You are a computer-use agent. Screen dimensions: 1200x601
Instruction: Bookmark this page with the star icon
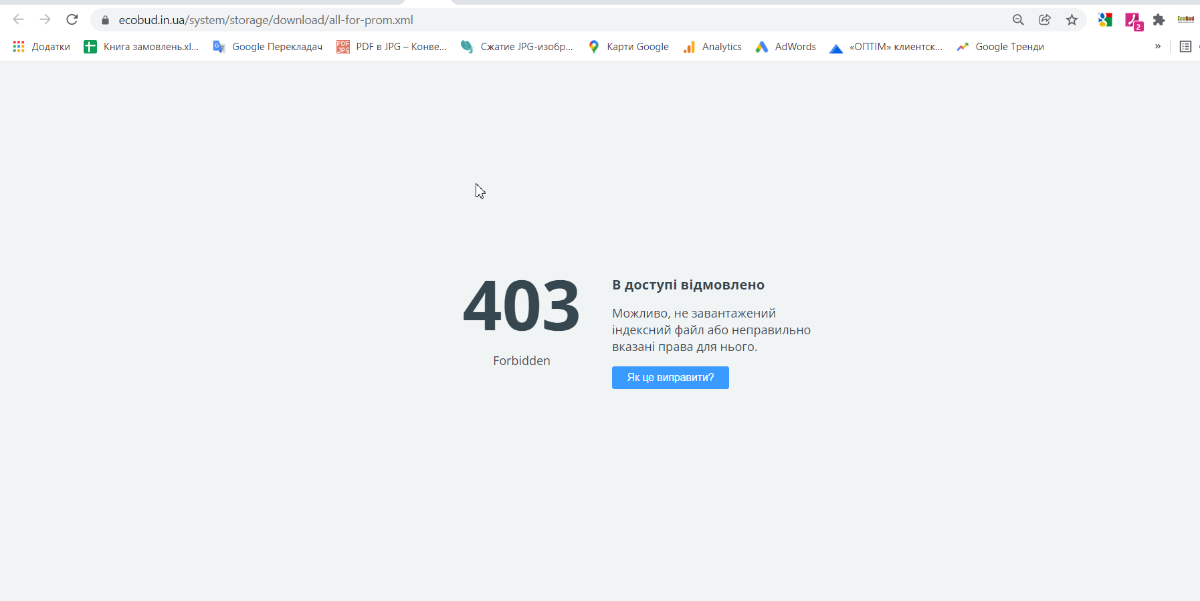[1072, 19]
